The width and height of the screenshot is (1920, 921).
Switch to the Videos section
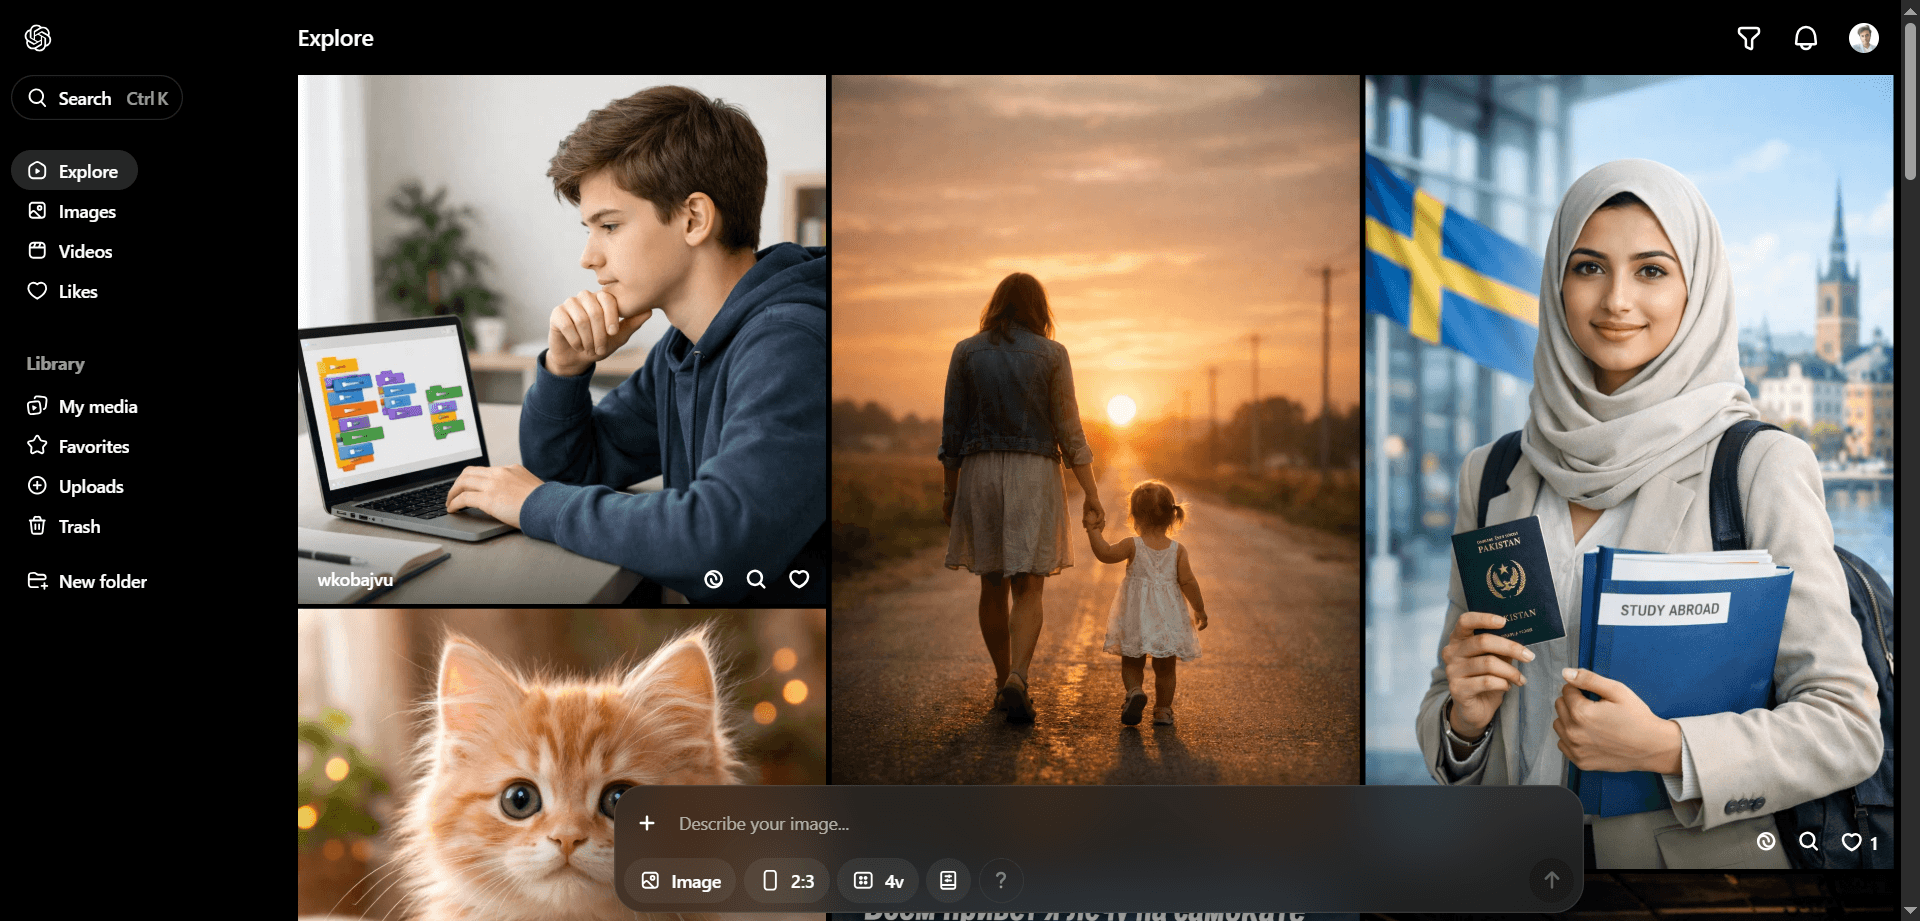point(85,251)
